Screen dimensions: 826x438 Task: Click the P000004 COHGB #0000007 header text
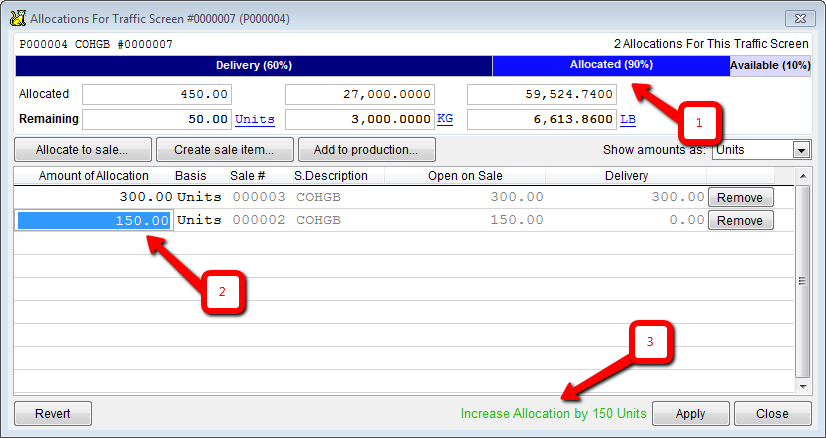(96, 44)
